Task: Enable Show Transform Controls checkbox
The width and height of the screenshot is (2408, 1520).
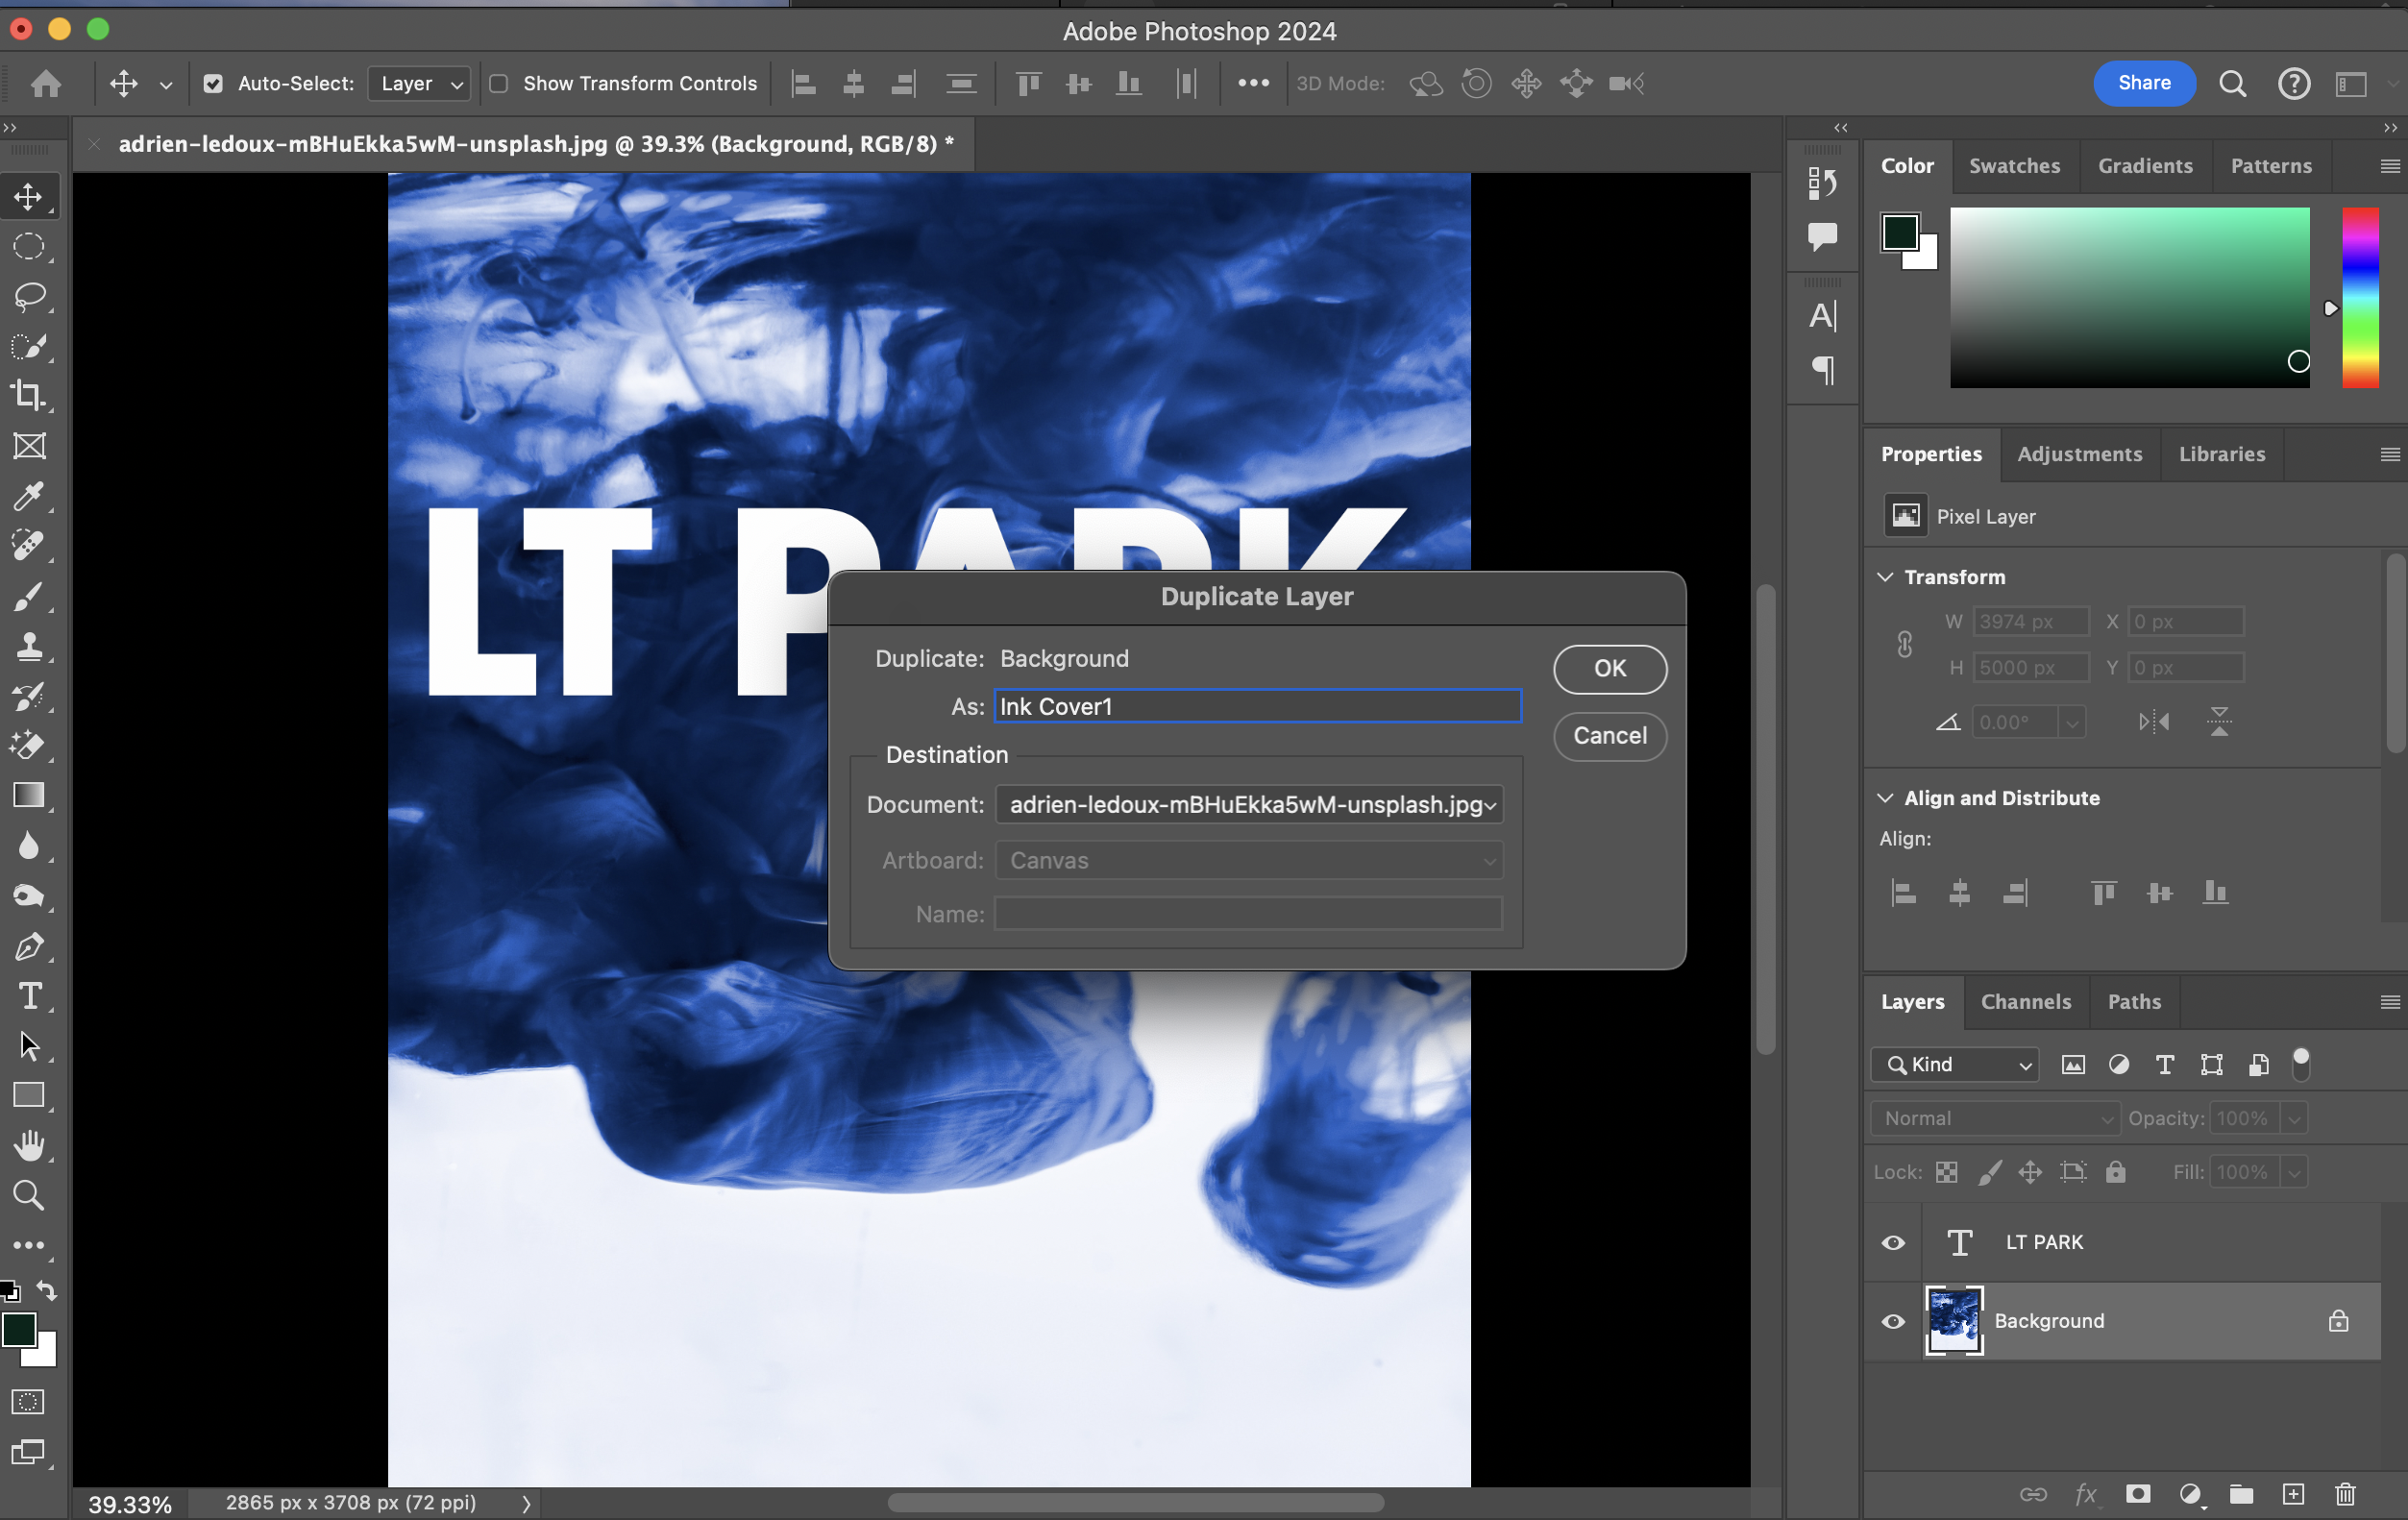Action: click(499, 84)
